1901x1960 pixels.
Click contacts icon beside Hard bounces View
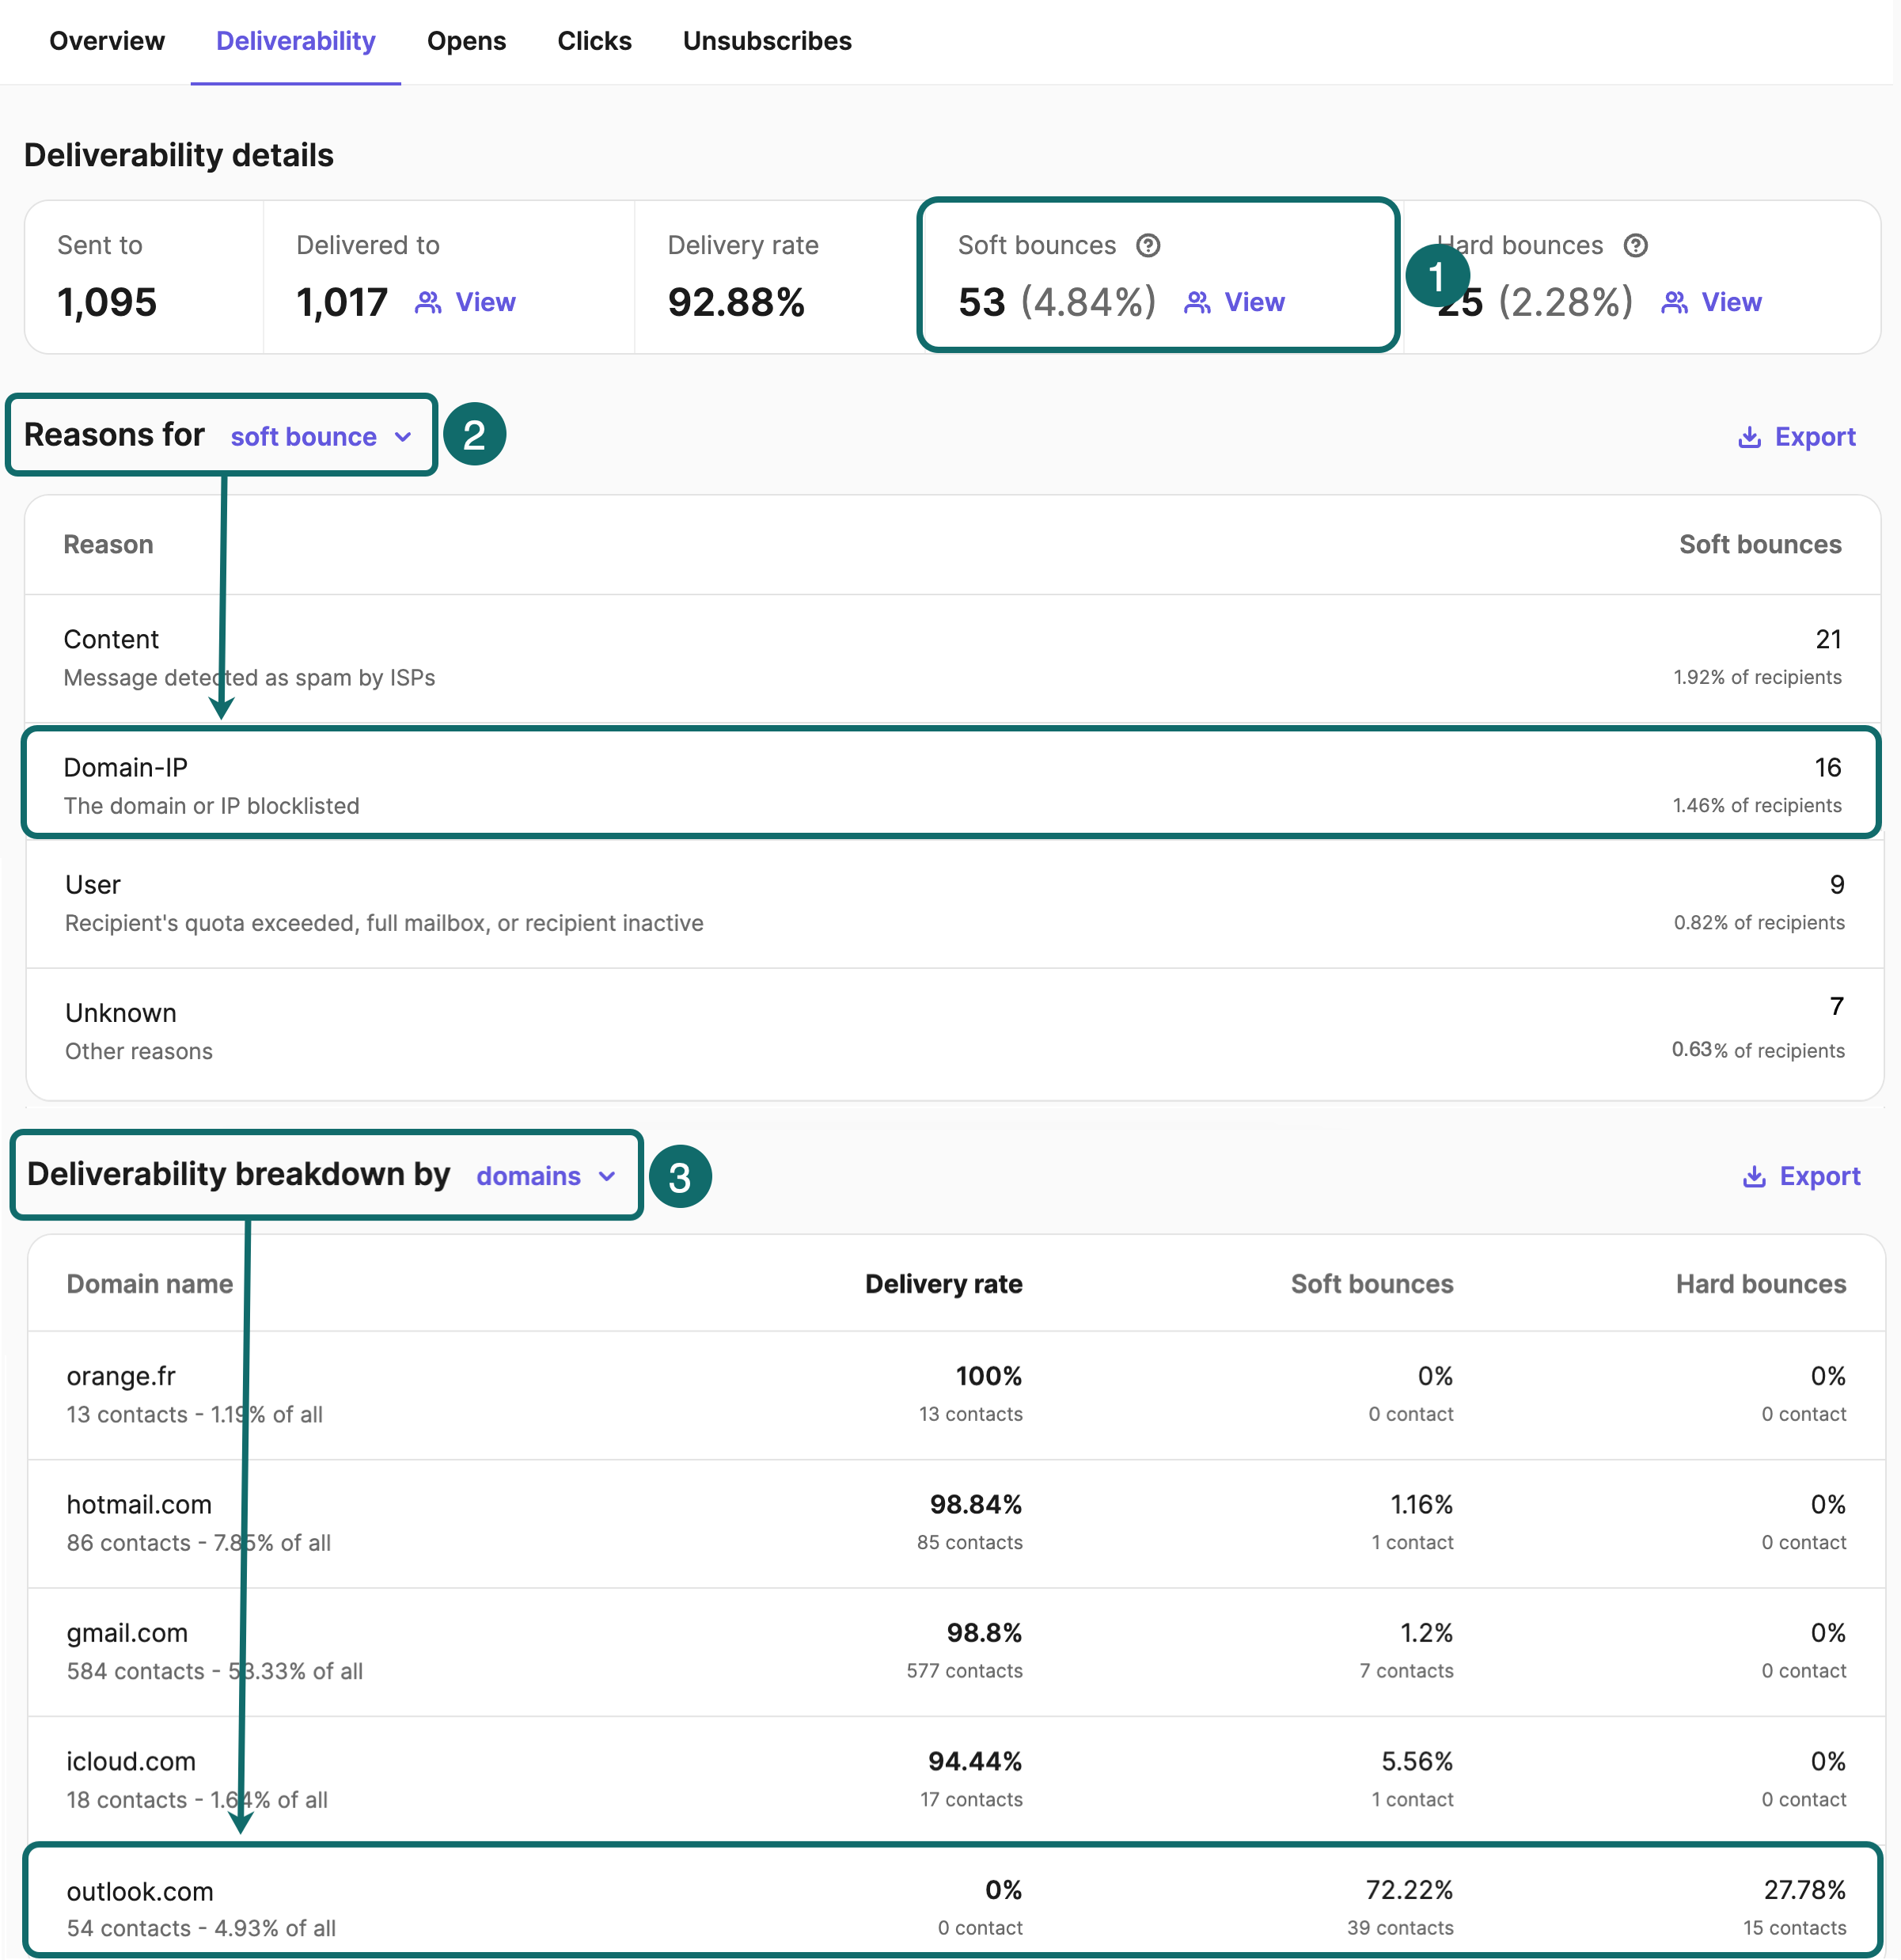tap(1674, 302)
